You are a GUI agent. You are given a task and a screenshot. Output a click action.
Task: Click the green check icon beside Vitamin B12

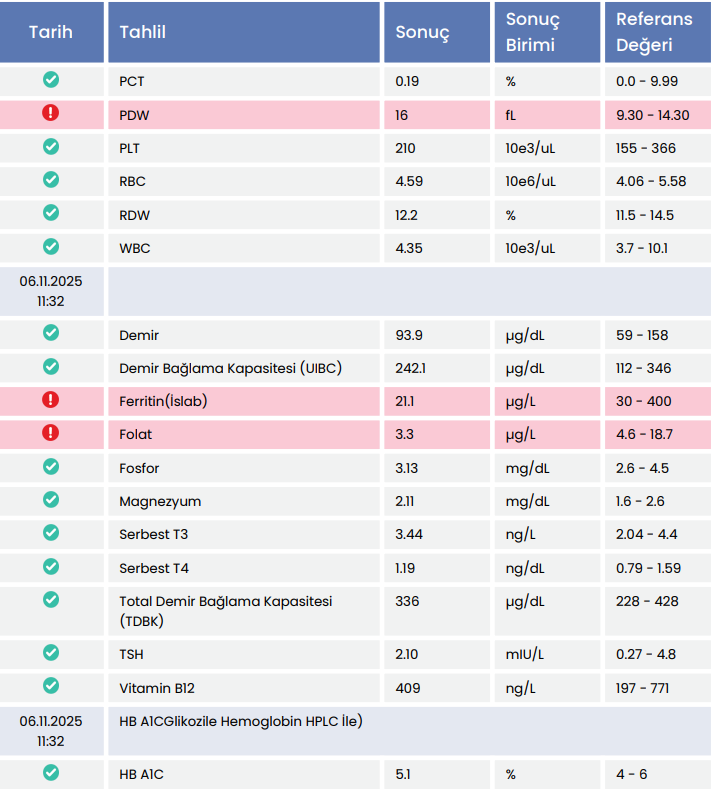pos(51,686)
